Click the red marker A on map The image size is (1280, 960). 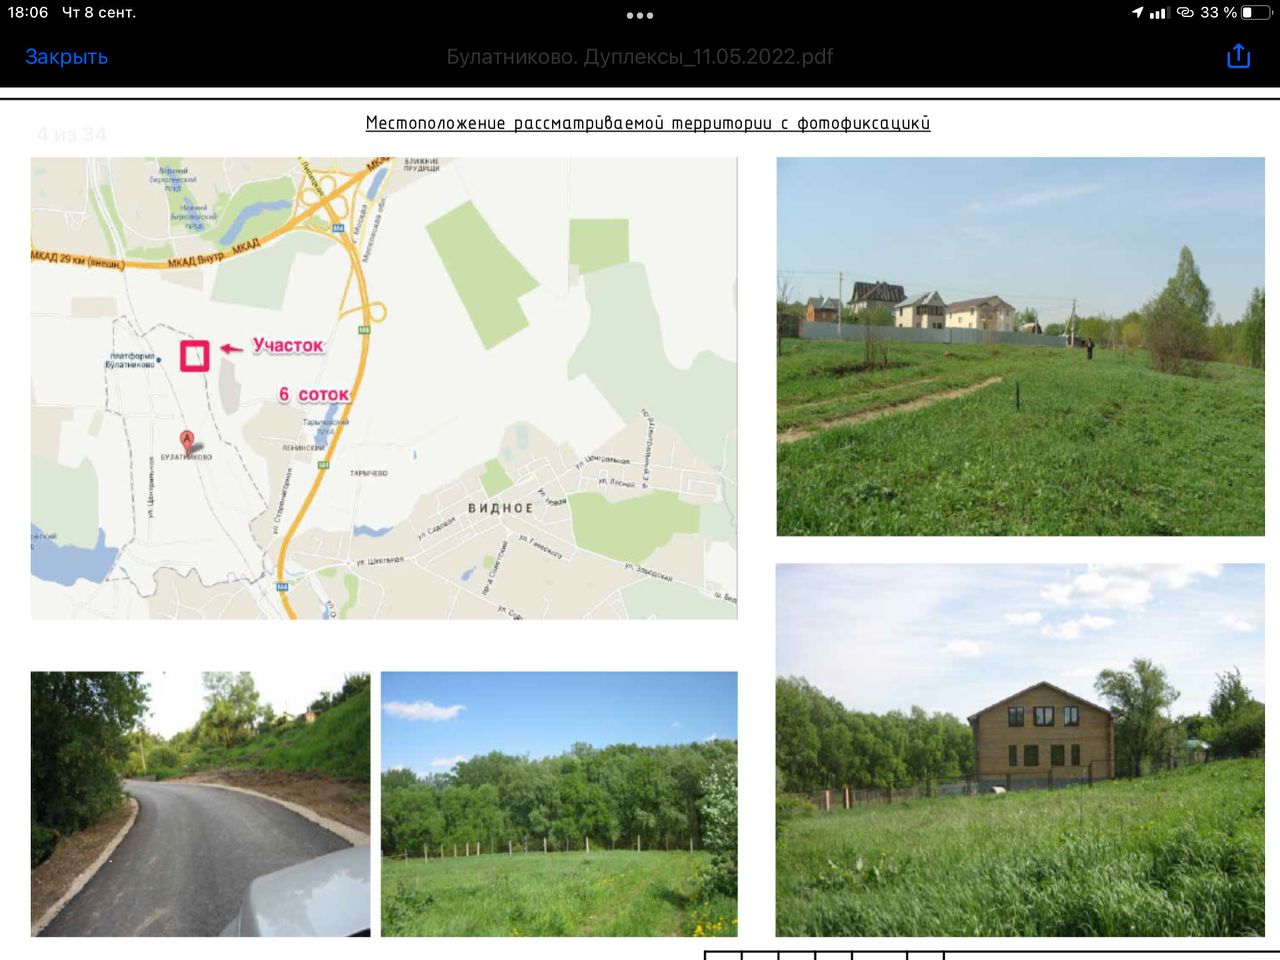click(x=186, y=440)
